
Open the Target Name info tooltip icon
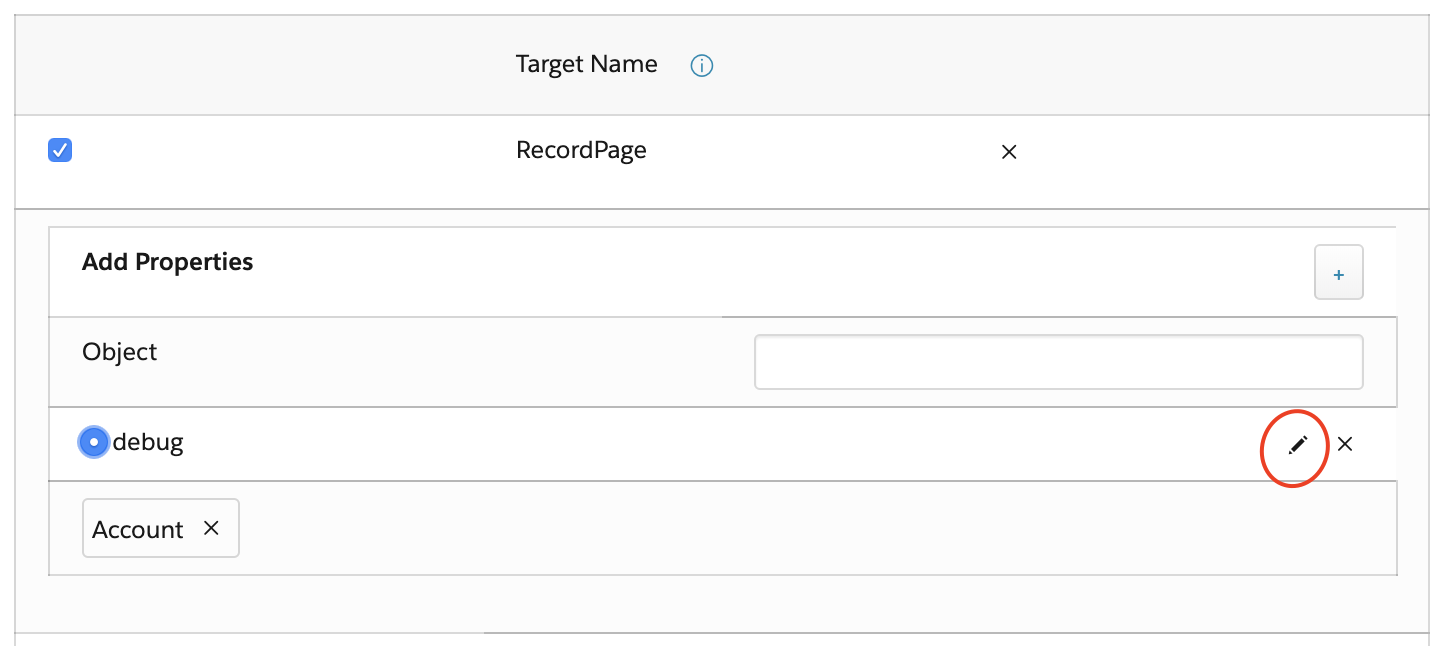coord(702,66)
